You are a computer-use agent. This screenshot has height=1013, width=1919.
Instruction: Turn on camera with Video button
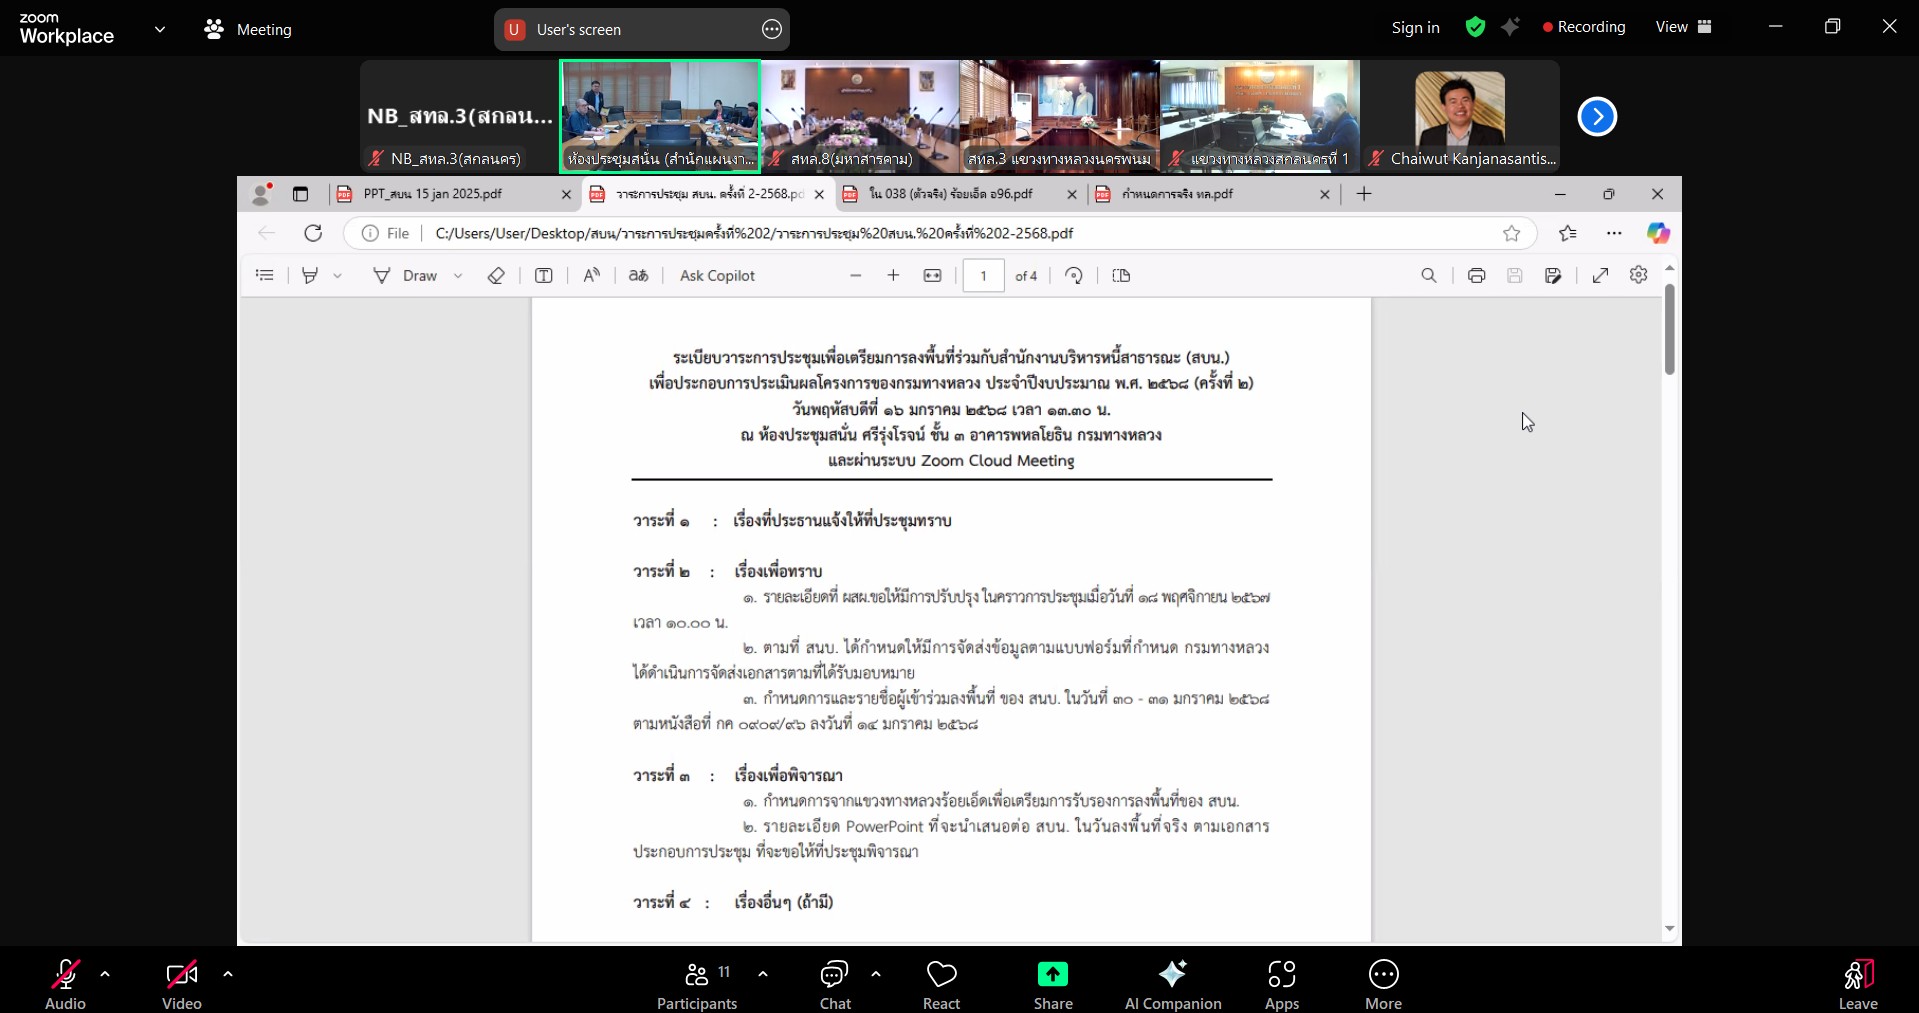coord(182,984)
